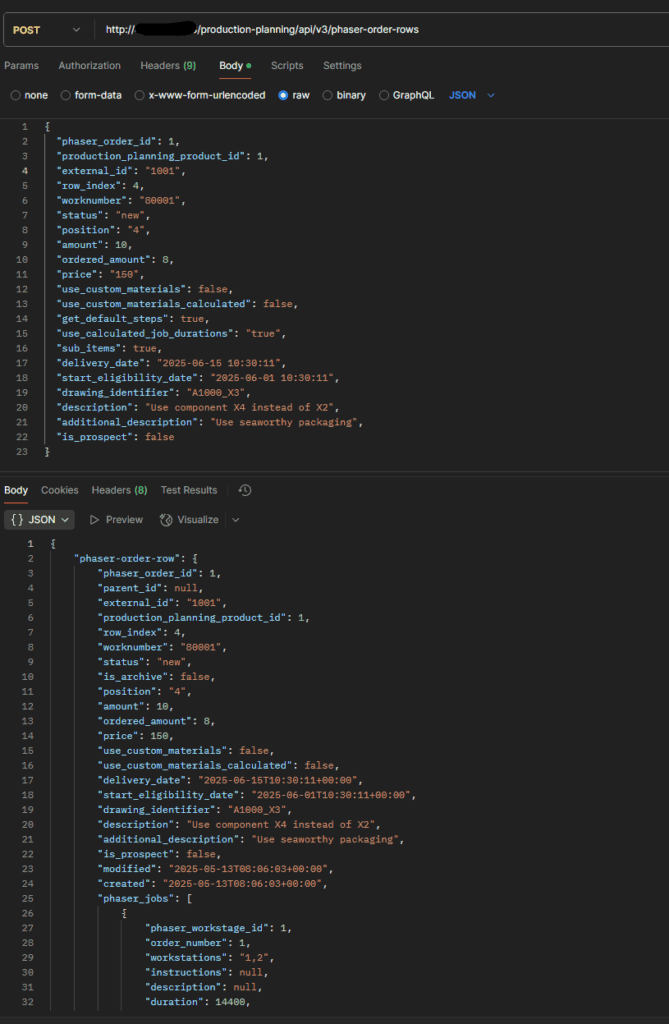
Task: Switch to the Scripts tab
Action: pyautogui.click(x=287, y=66)
